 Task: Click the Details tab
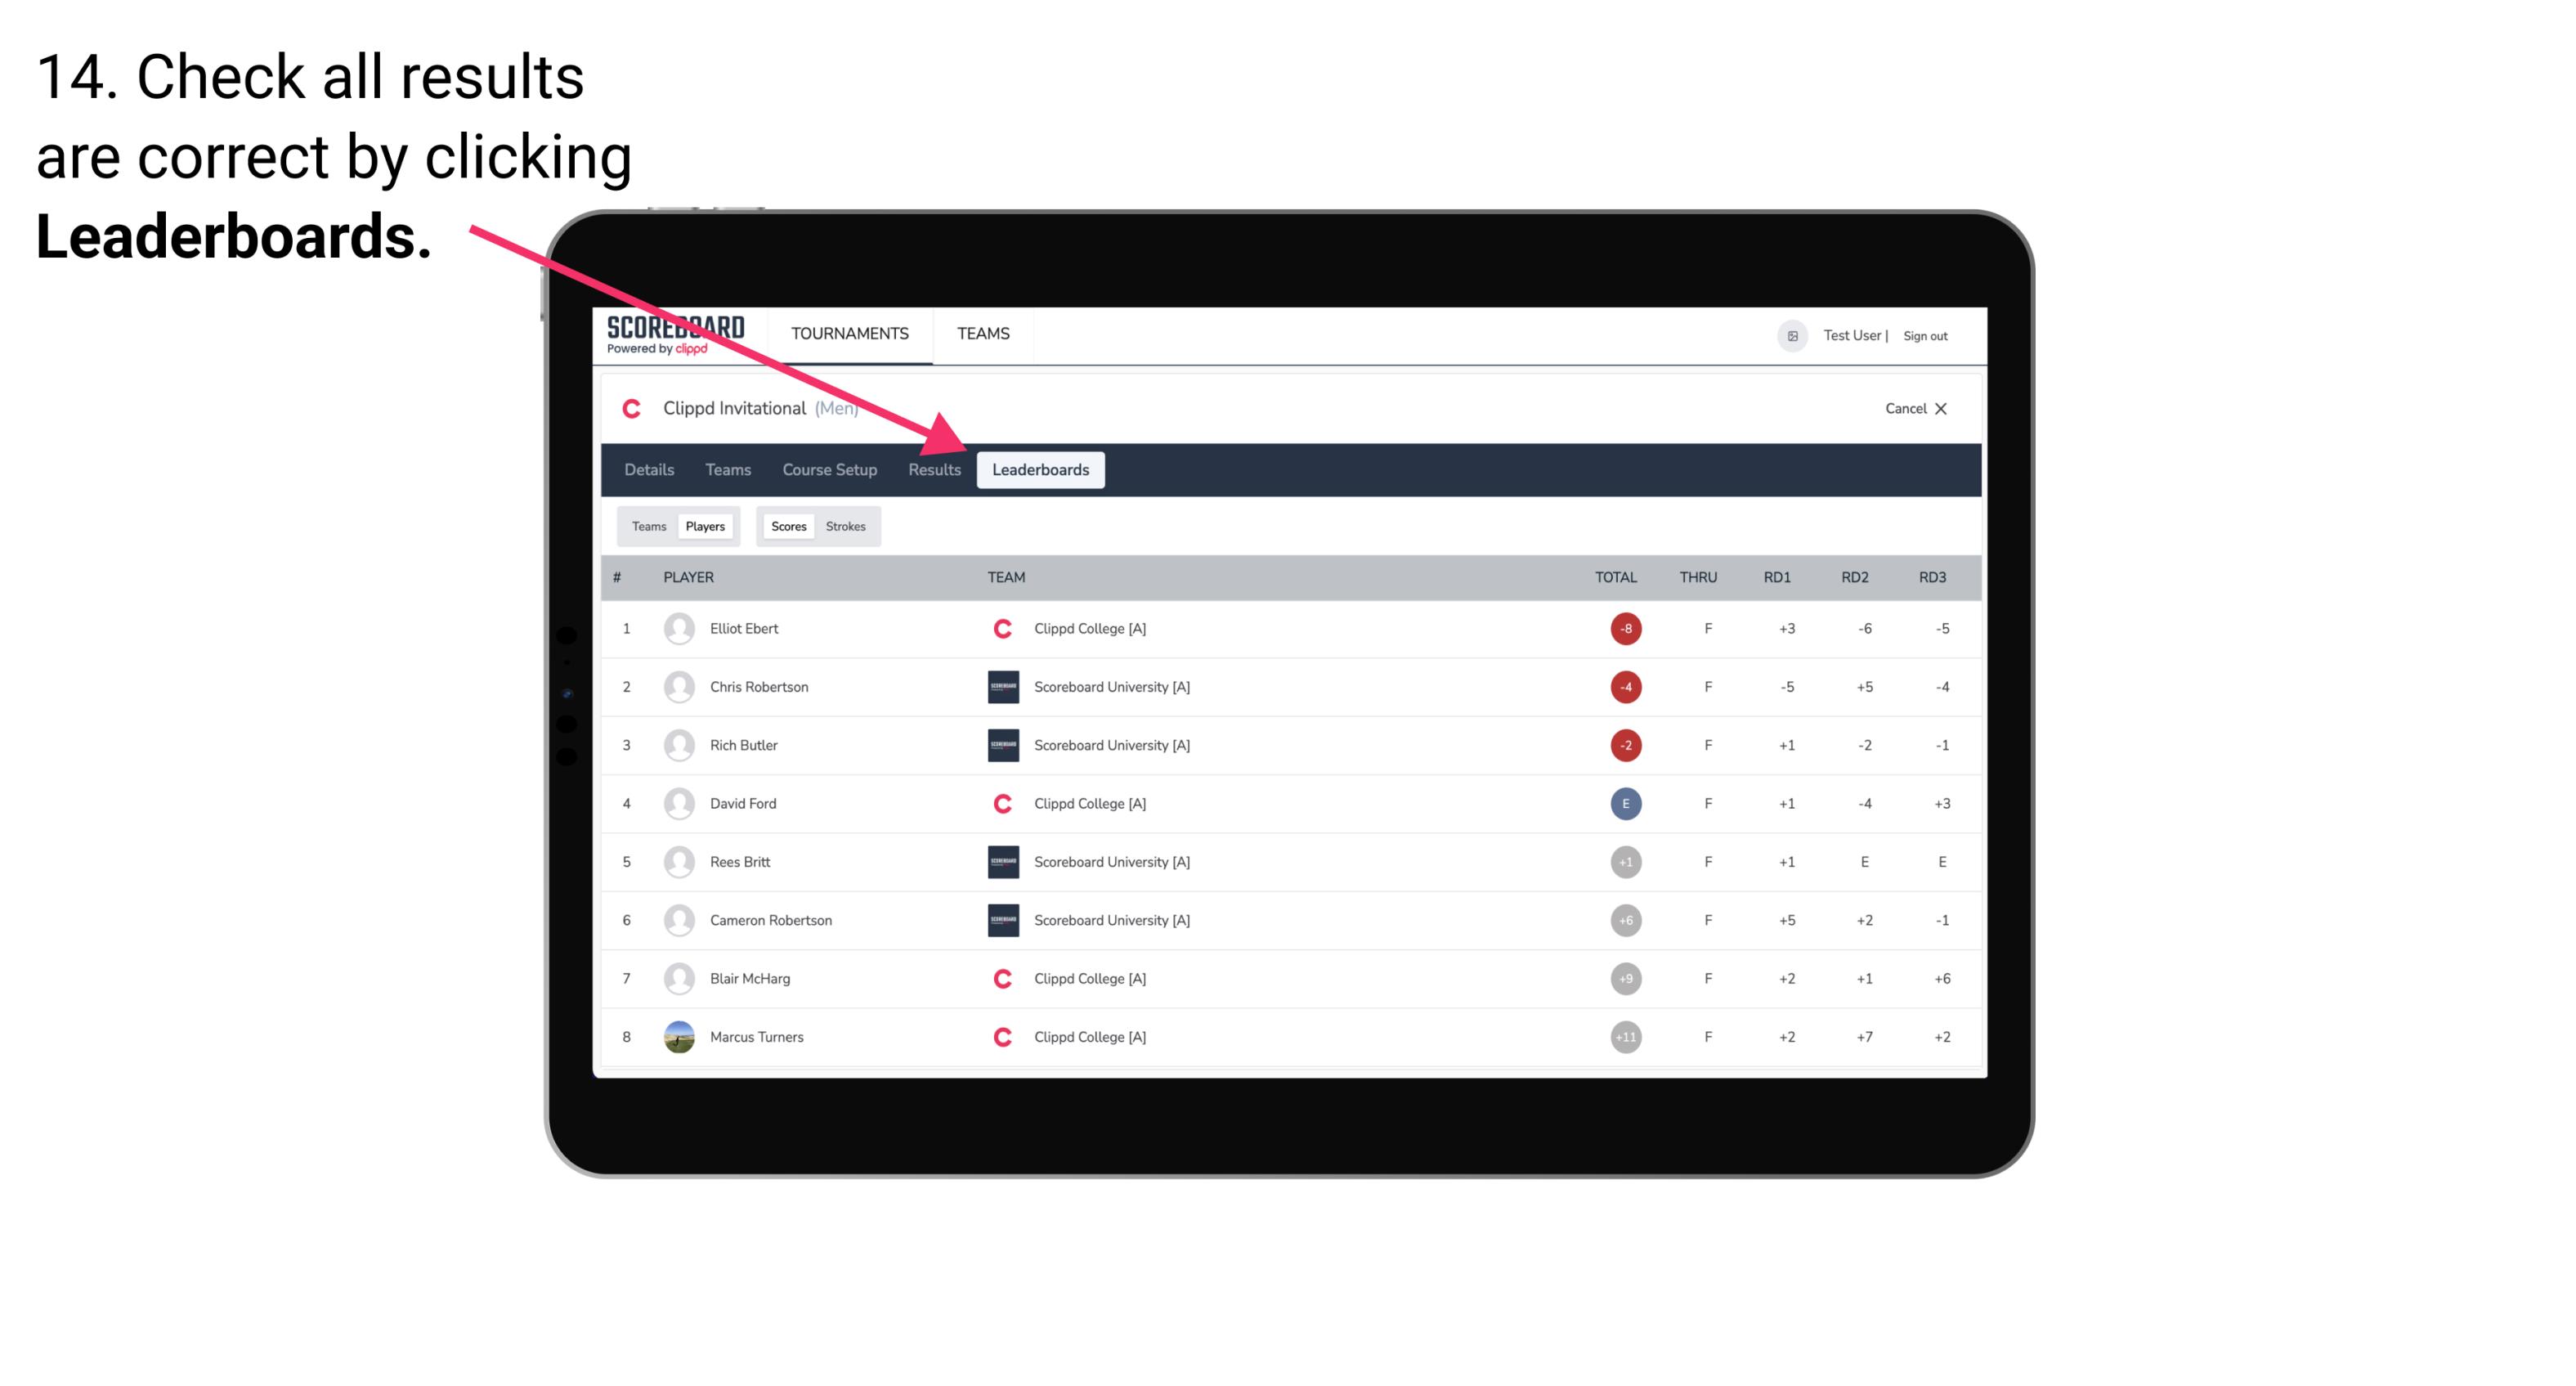coord(652,469)
